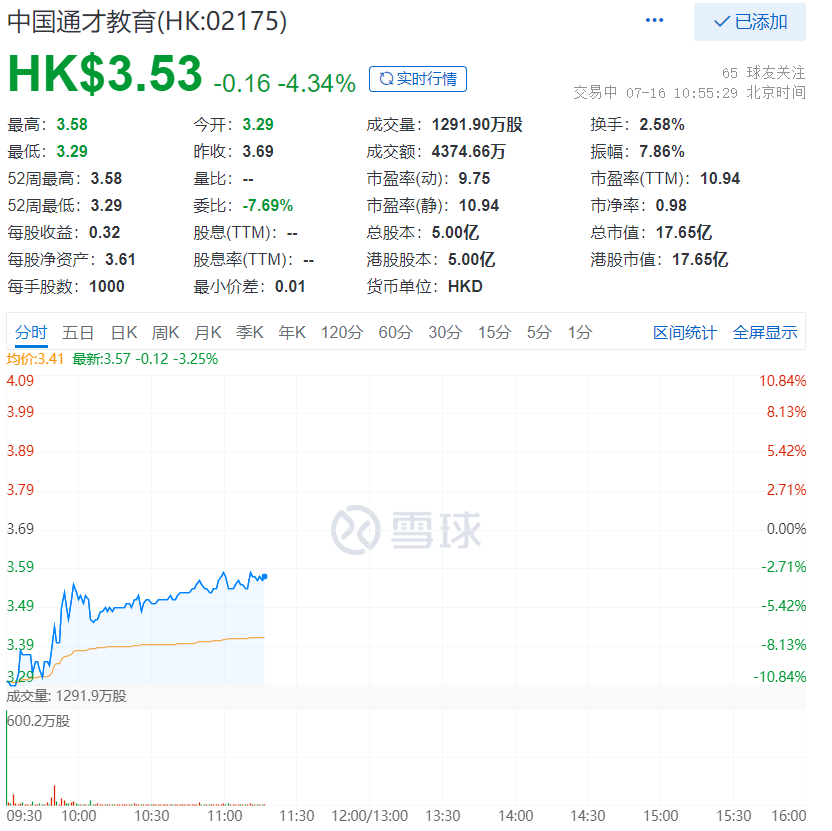Show the 30分 interval chart
The width and height of the screenshot is (832, 831).
click(445, 333)
